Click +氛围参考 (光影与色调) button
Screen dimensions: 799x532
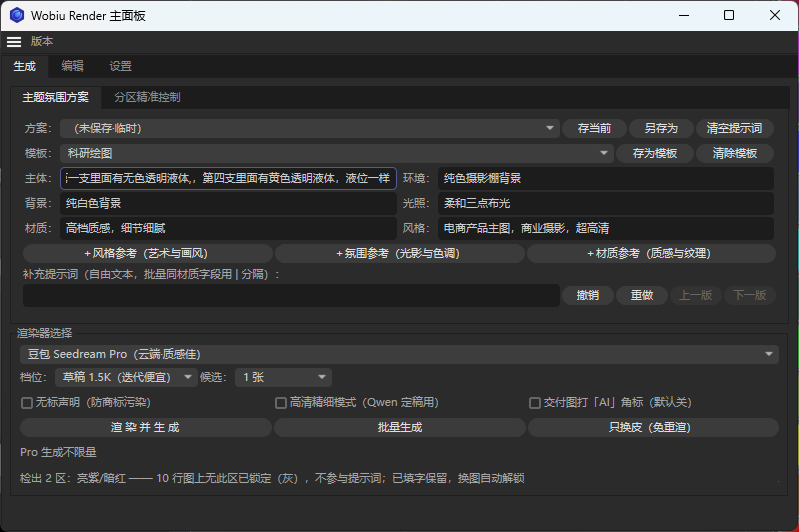400,253
